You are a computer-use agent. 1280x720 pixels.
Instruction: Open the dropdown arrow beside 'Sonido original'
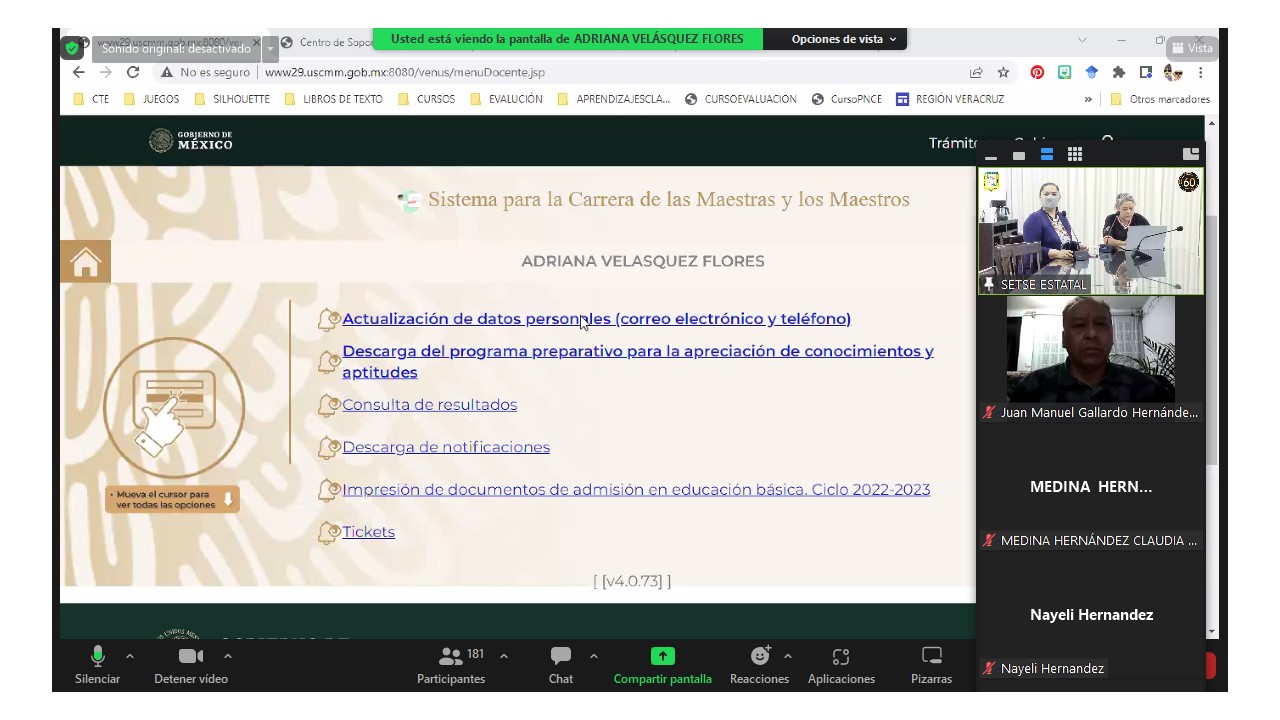point(270,48)
